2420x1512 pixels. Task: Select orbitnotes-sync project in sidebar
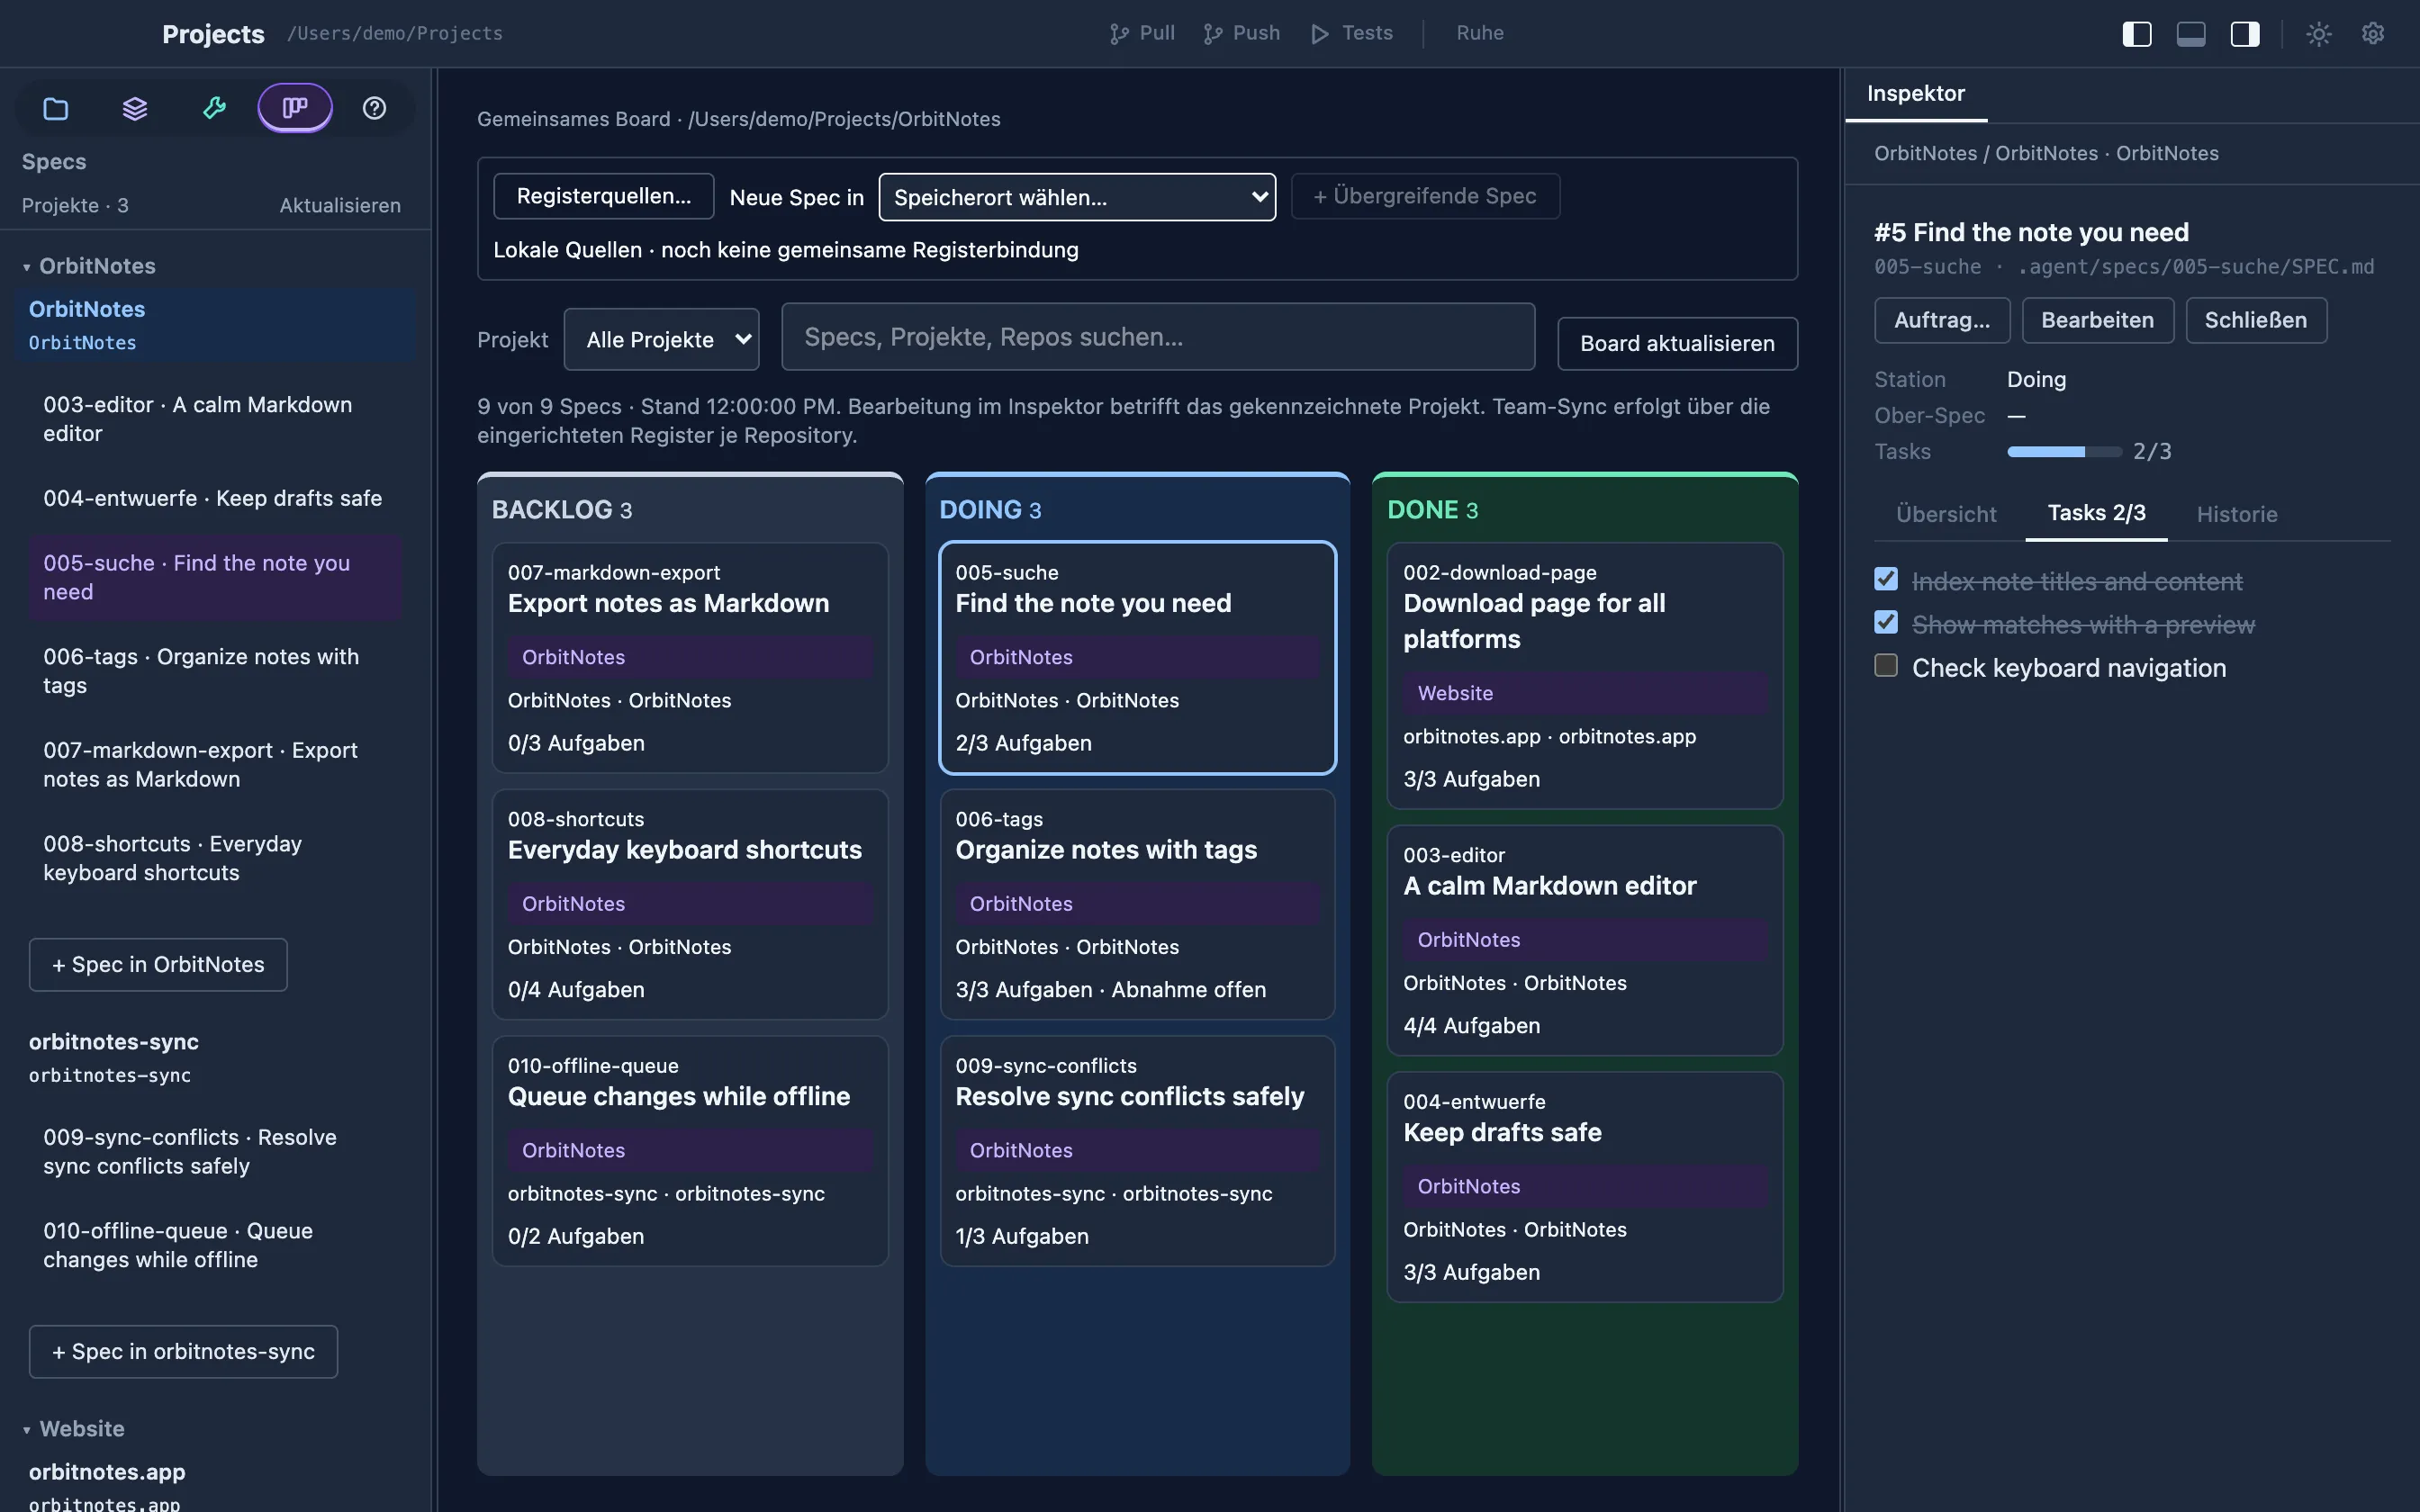(x=215, y=1057)
